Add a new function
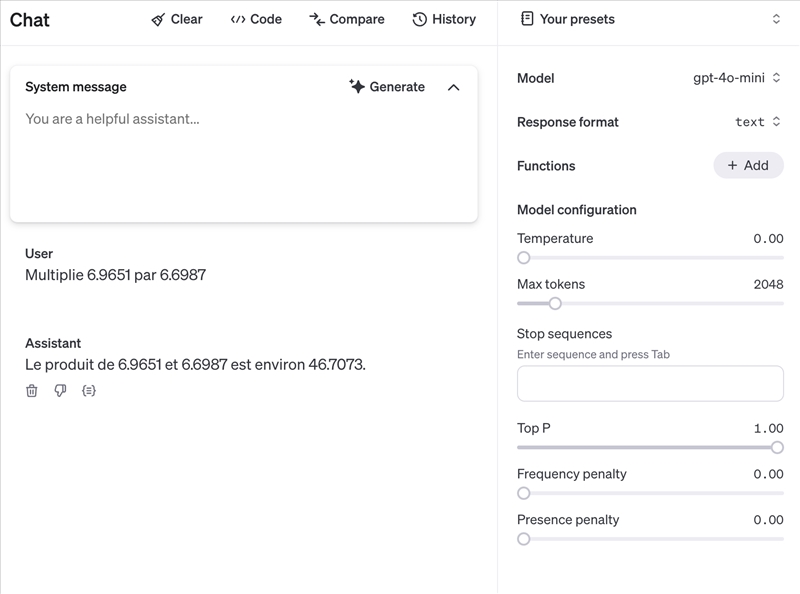The height and width of the screenshot is (594, 800). 748,165
